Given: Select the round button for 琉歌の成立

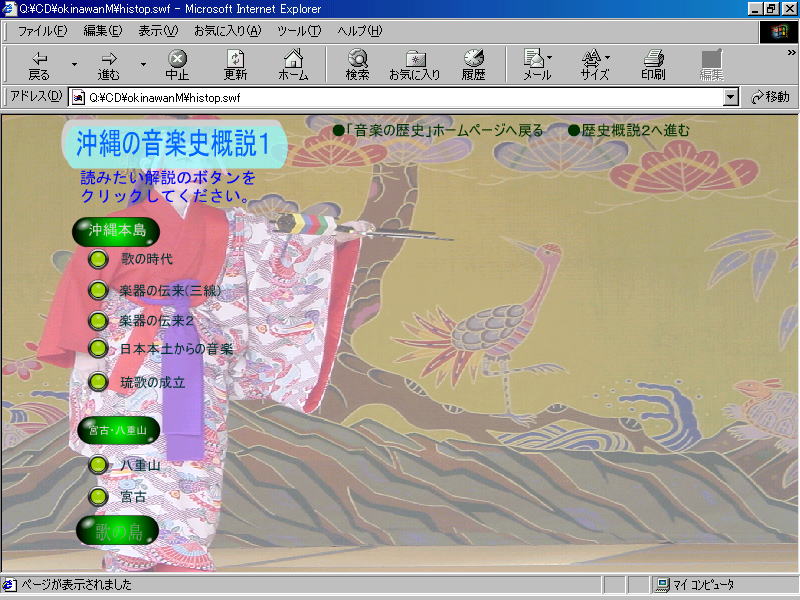Looking at the screenshot, I should pyautogui.click(x=98, y=382).
